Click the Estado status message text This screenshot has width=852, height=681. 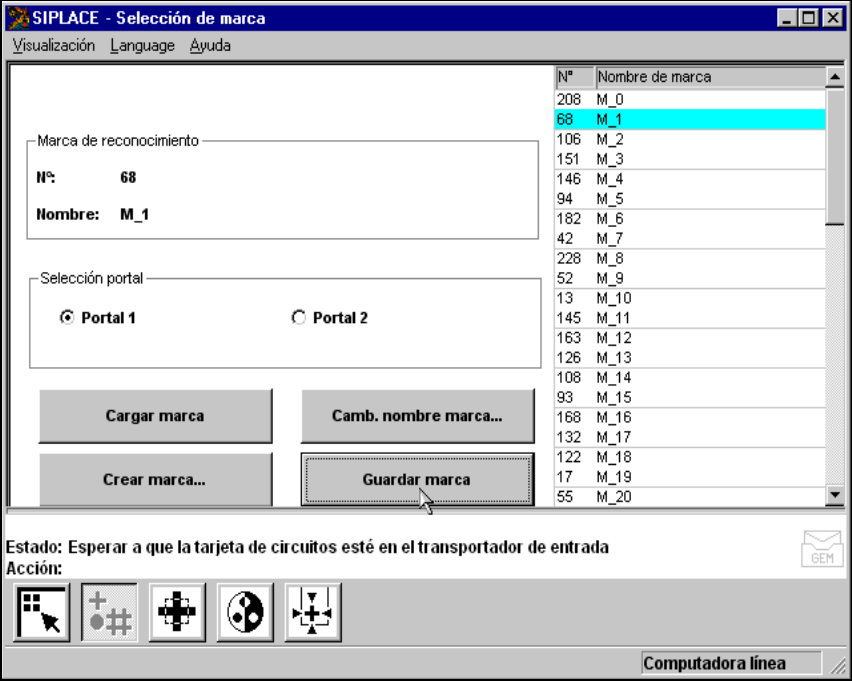pyautogui.click(x=307, y=547)
